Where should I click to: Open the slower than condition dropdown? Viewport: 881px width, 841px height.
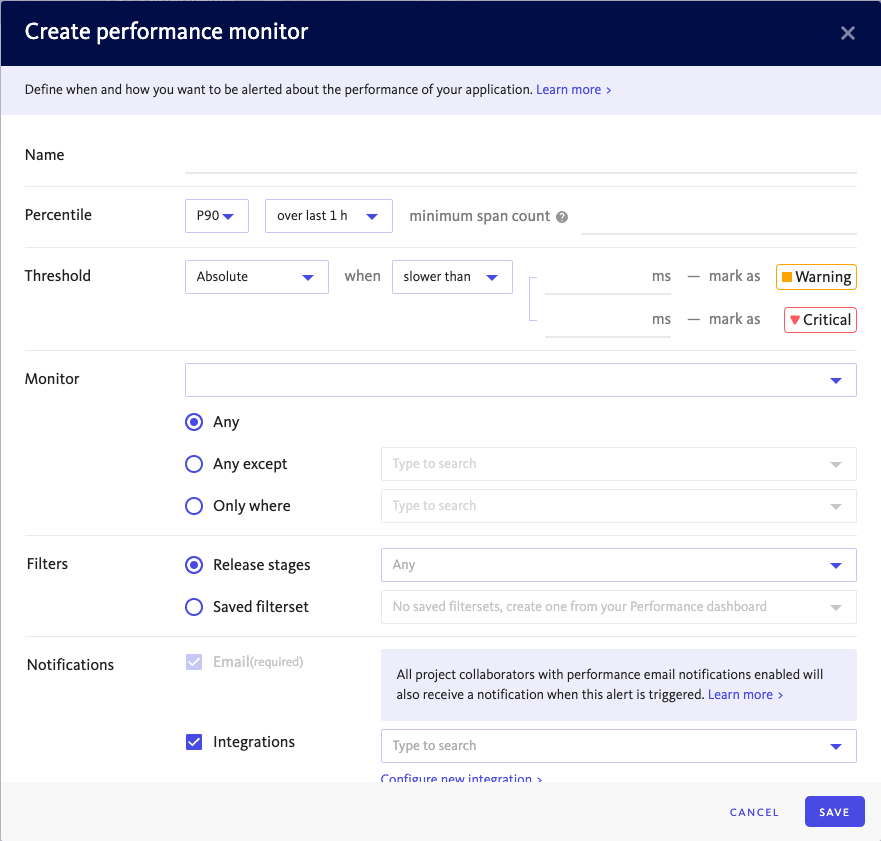coord(452,277)
